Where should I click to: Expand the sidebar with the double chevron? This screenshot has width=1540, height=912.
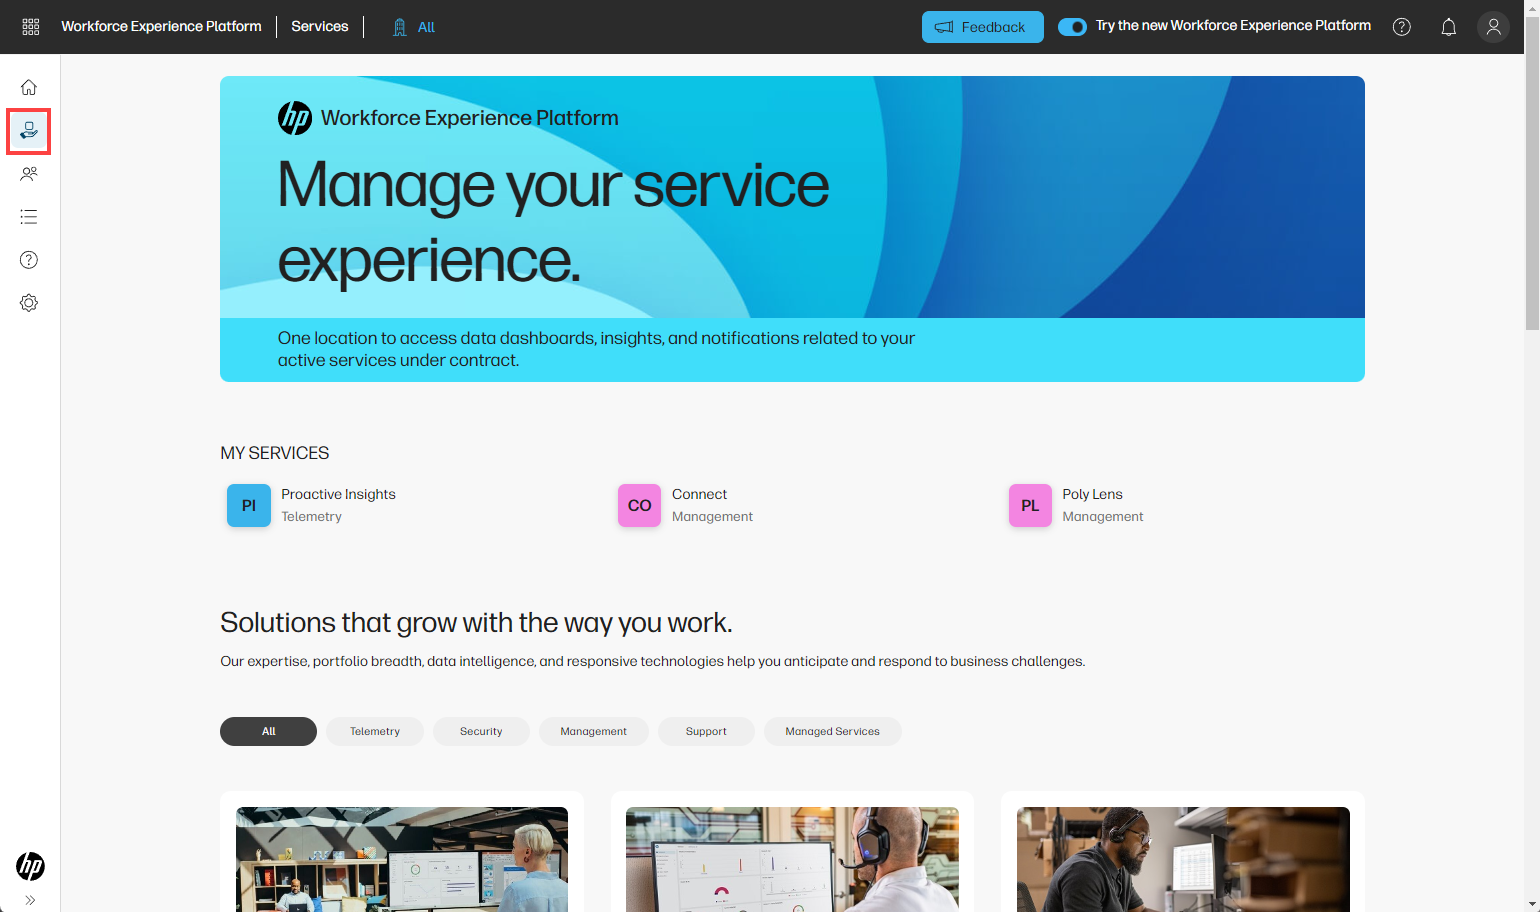click(x=30, y=898)
